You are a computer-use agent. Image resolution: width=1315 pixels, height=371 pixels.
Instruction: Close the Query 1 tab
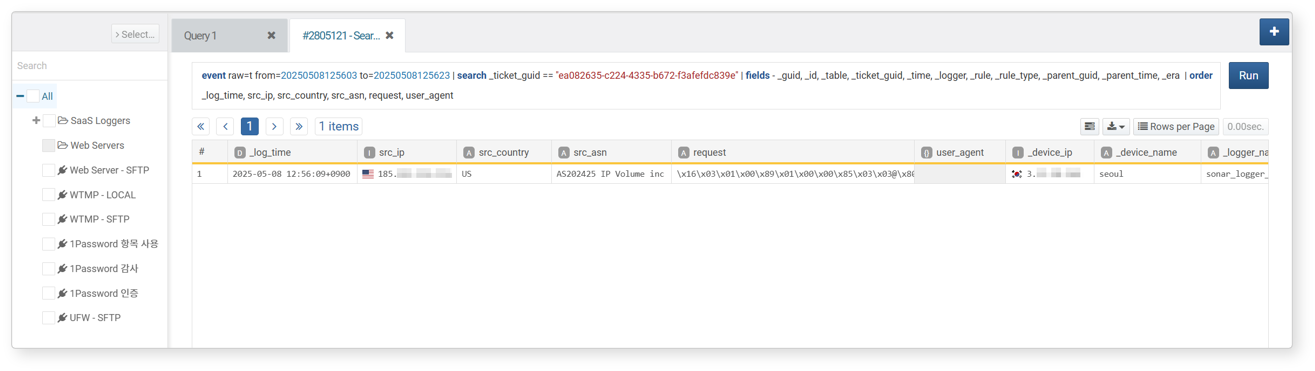(x=271, y=35)
